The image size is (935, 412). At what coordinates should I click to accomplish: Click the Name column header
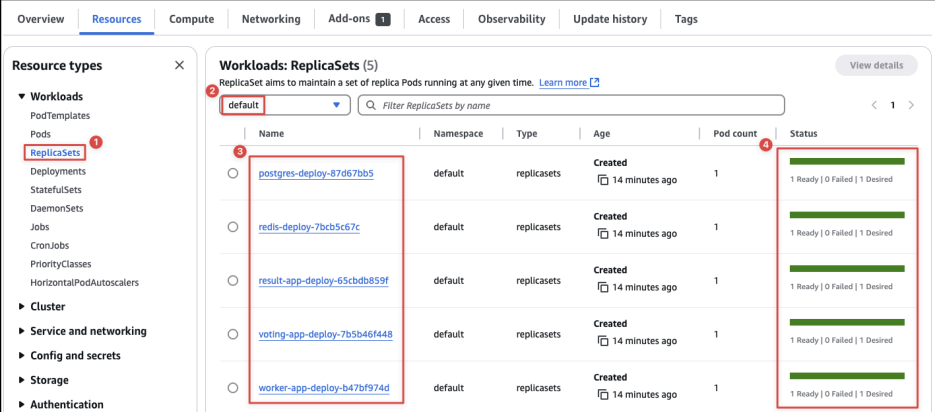coord(271,134)
